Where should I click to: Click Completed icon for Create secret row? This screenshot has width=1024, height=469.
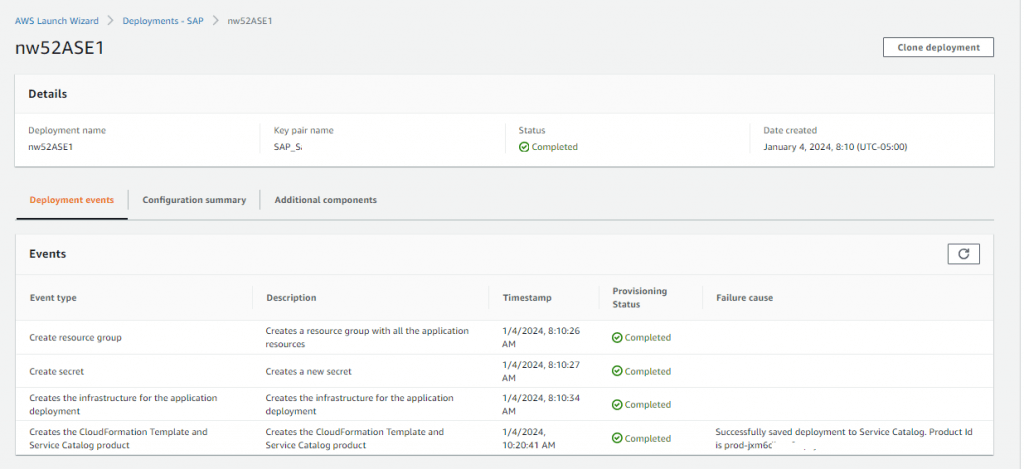[617, 371]
